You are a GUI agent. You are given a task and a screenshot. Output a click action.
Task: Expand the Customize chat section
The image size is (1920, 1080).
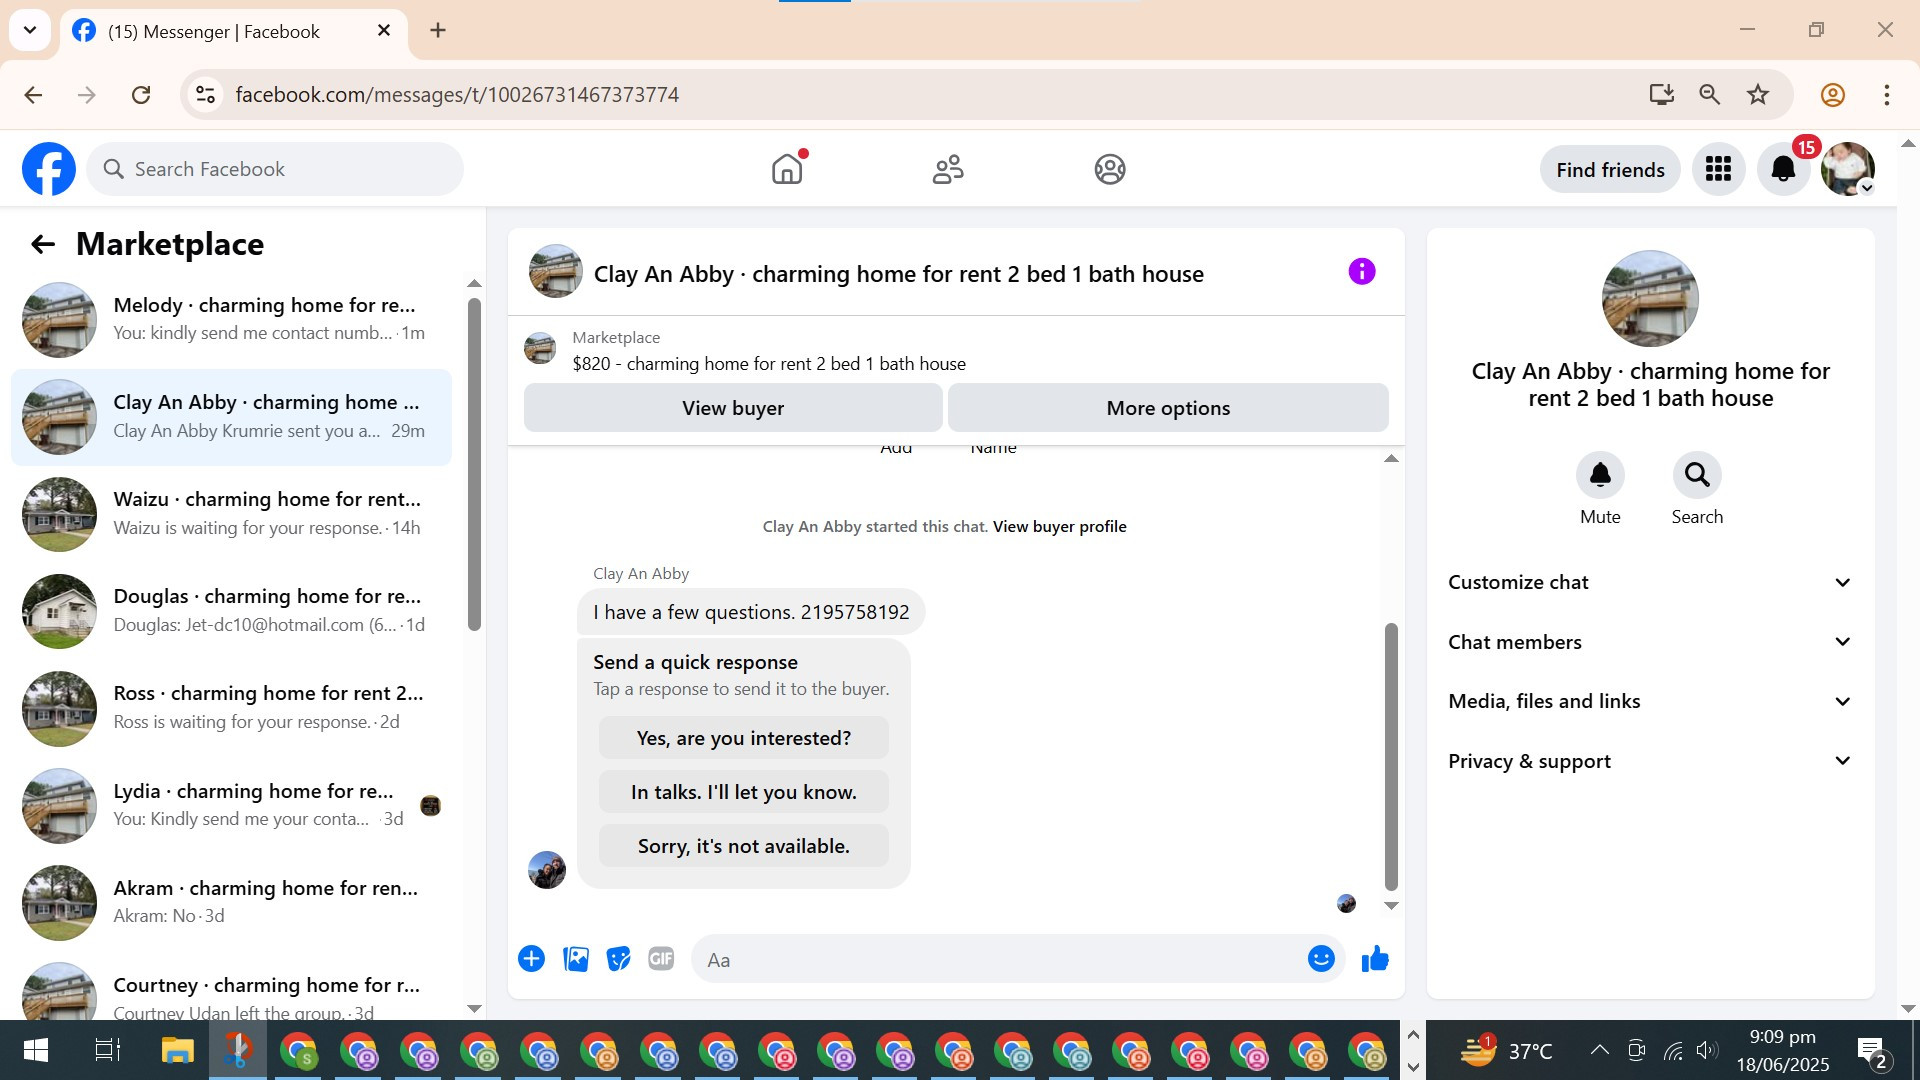pyautogui.click(x=1650, y=583)
